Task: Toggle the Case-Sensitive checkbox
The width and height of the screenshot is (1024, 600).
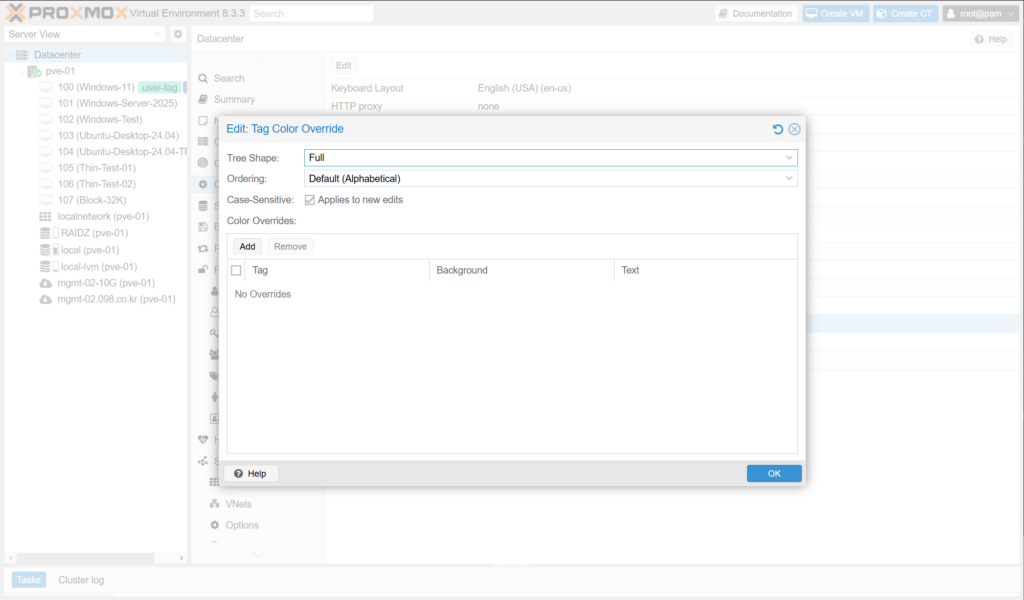Action: pos(309,200)
